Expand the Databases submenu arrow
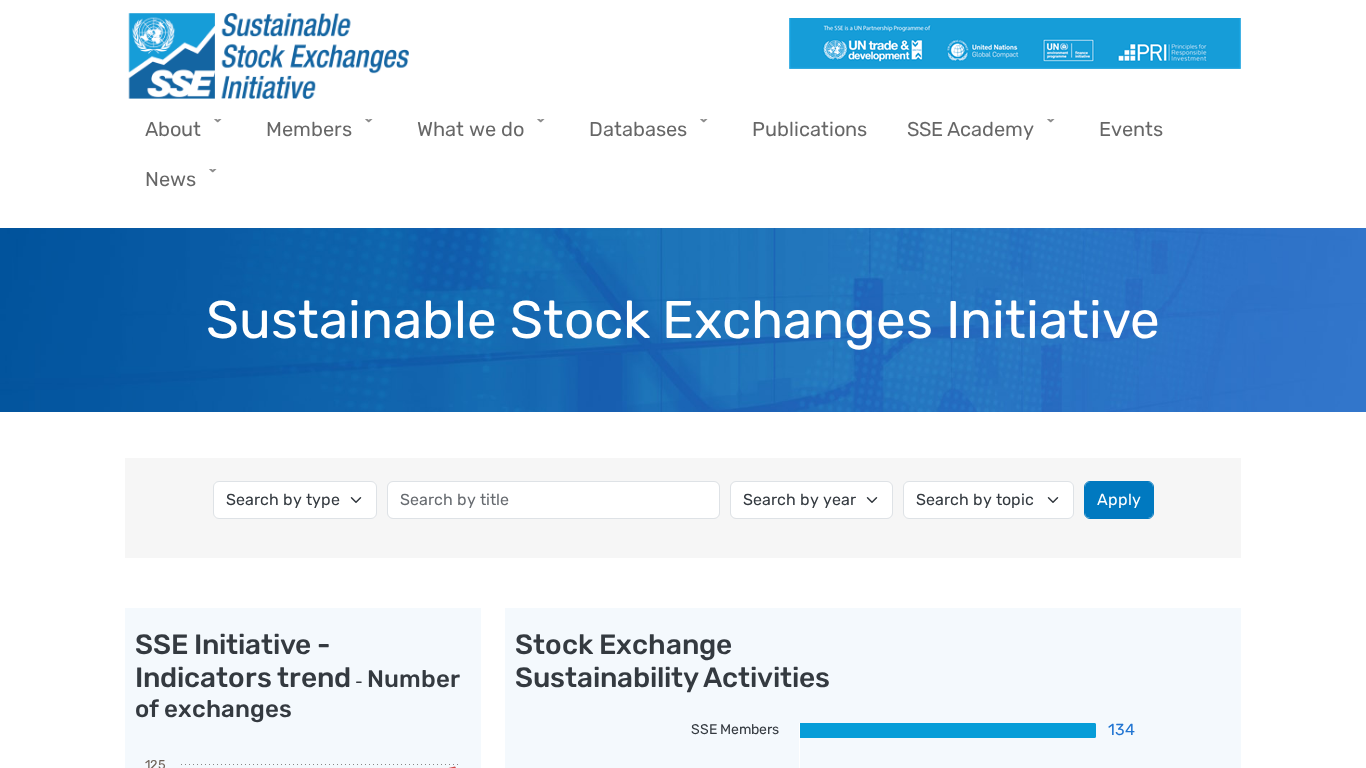The height and width of the screenshot is (768, 1366). click(704, 121)
